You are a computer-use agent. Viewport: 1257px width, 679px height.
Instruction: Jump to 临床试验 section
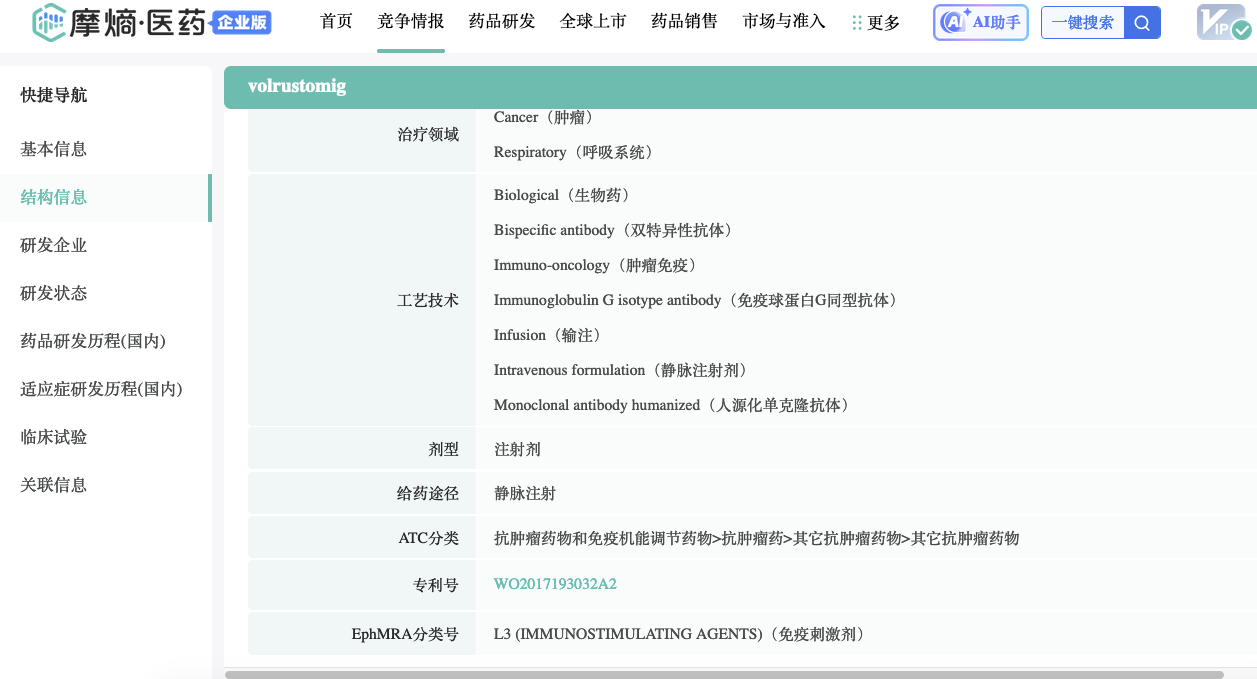click(x=54, y=437)
